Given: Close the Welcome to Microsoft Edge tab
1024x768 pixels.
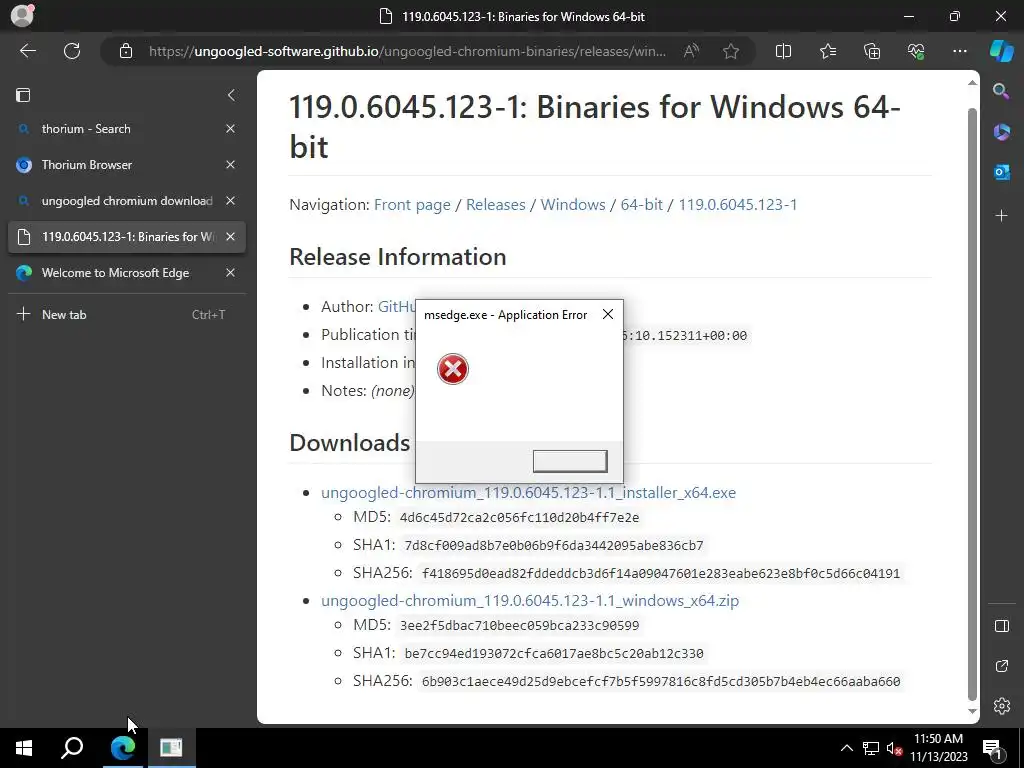Looking at the screenshot, I should (x=230, y=273).
